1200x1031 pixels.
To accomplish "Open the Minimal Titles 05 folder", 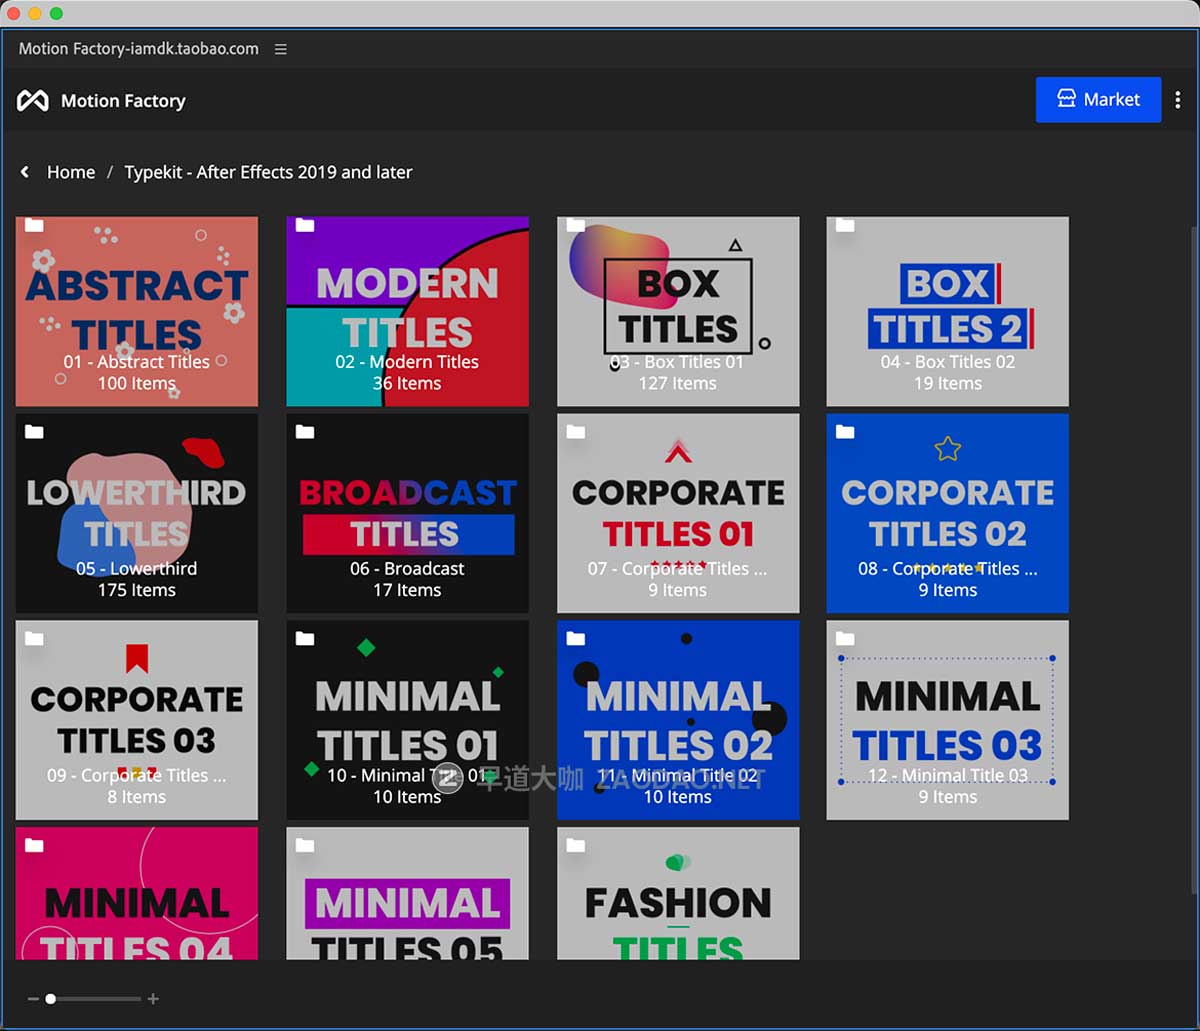I will pos(407,893).
